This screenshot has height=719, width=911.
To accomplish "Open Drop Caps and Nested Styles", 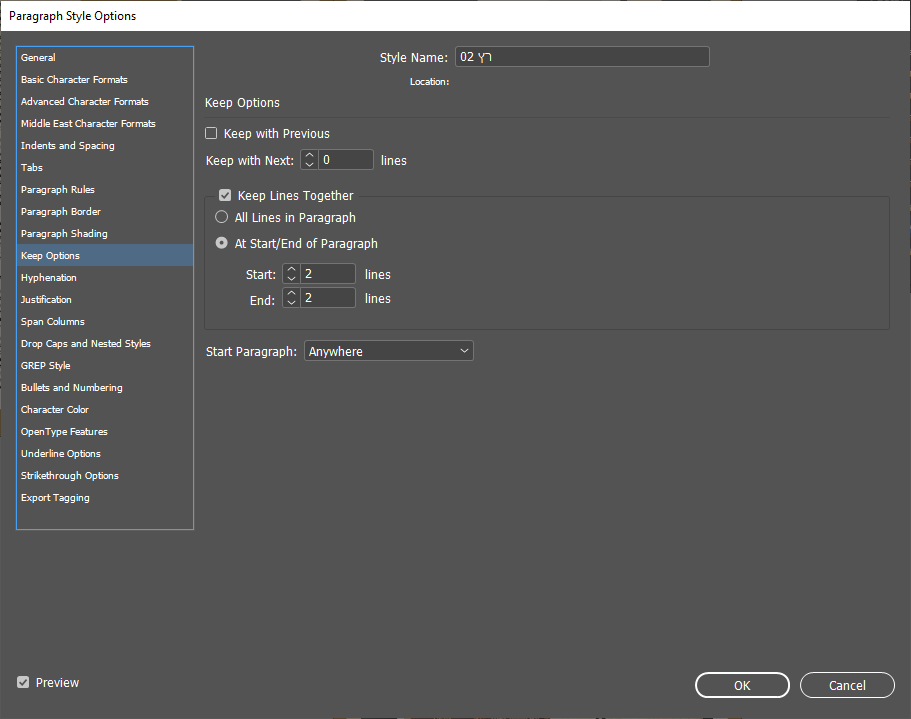I will [105, 344].
